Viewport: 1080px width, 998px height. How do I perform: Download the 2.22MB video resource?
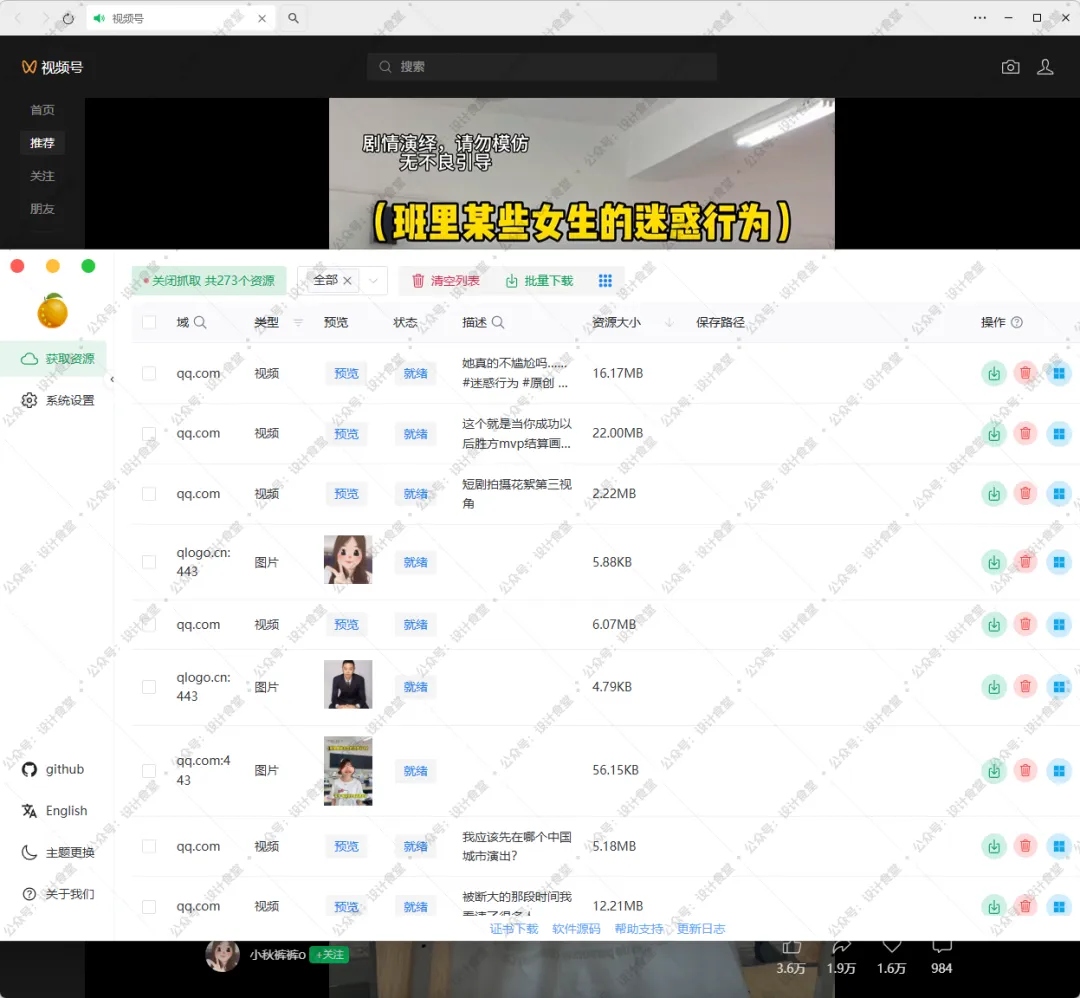[x=994, y=494]
